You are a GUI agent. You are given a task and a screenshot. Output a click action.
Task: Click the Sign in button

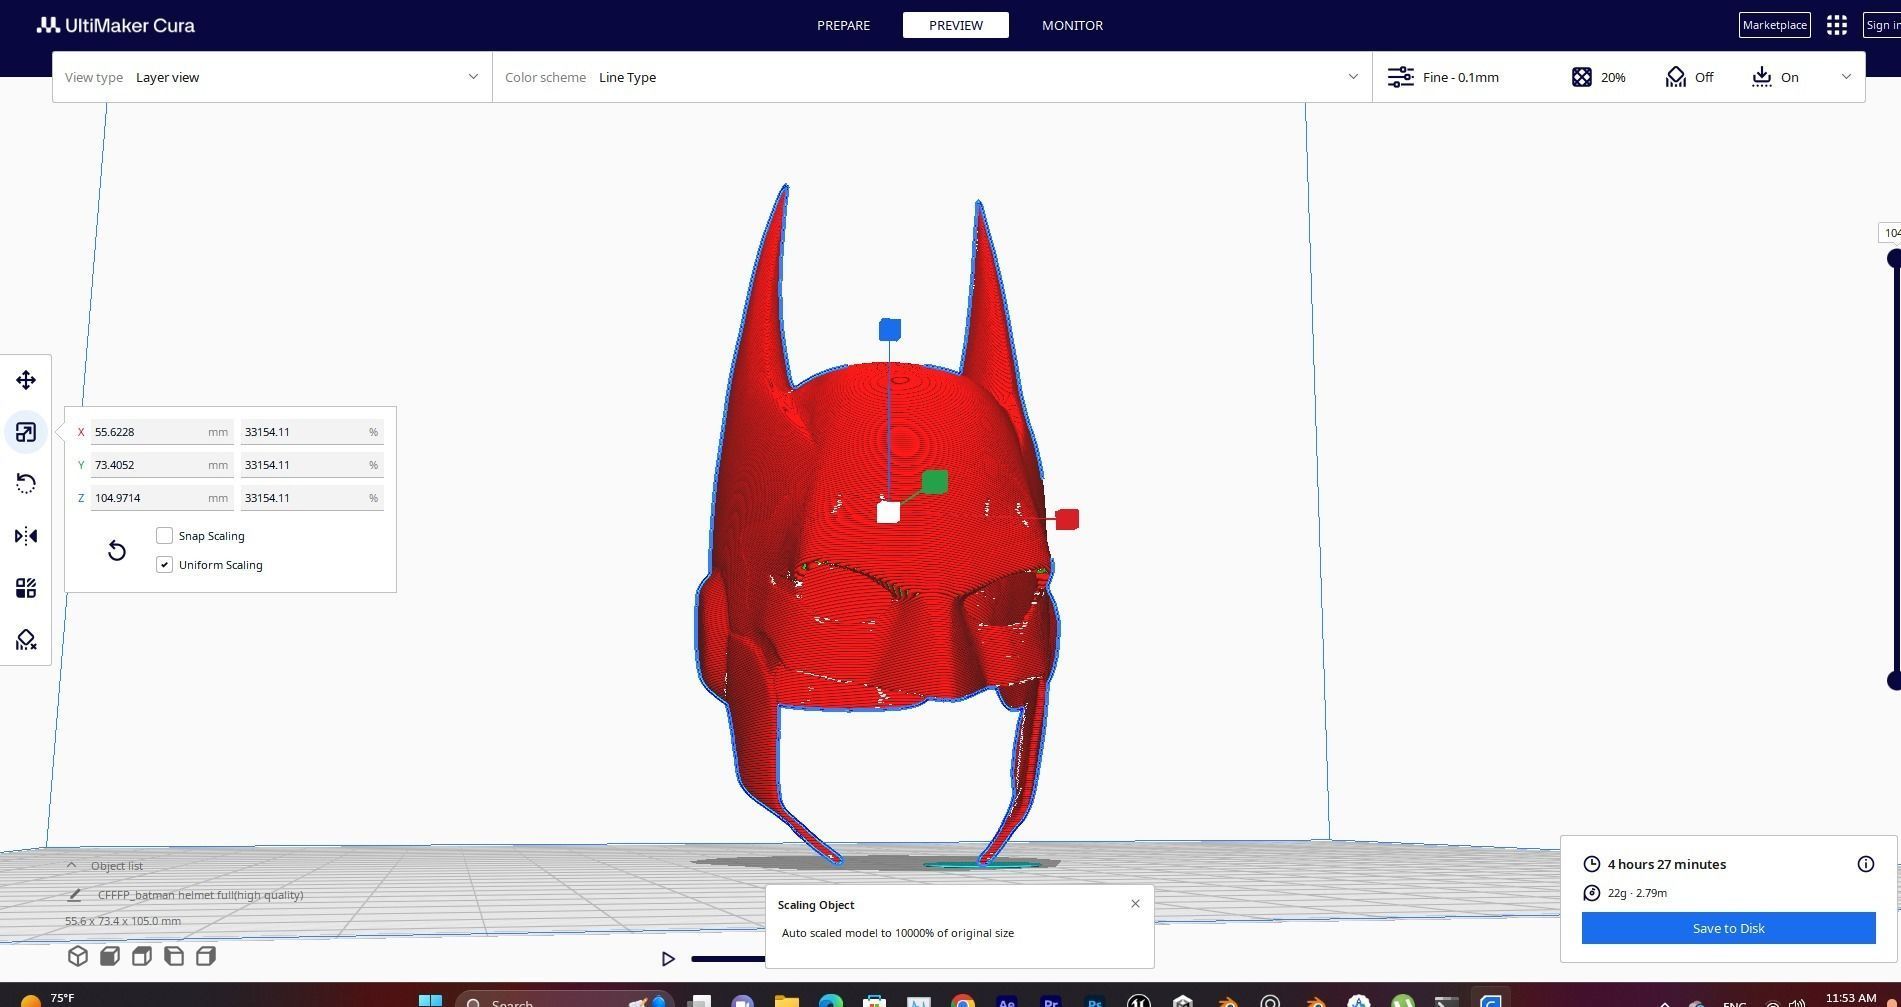pos(1882,25)
